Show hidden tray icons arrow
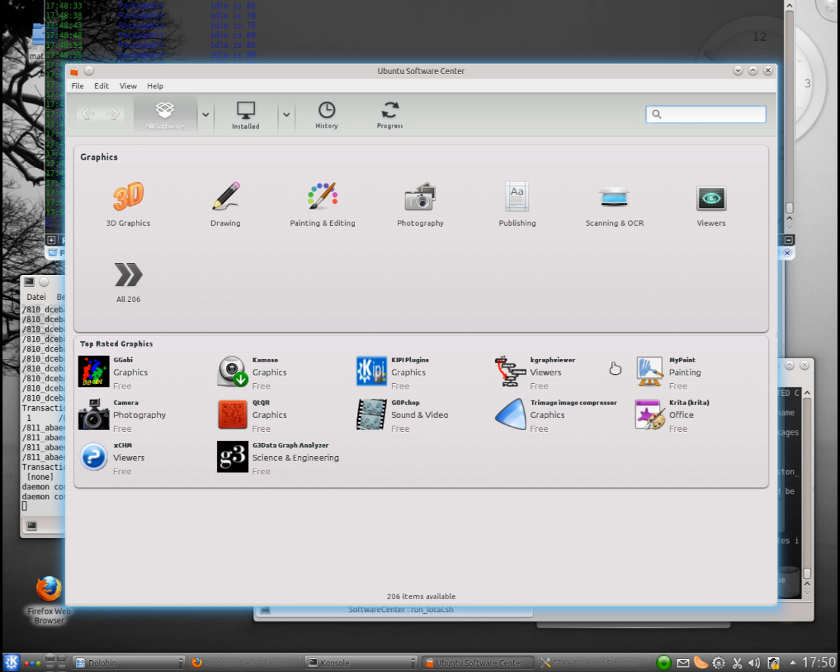The height and width of the screenshot is (672, 840). (x=792, y=663)
